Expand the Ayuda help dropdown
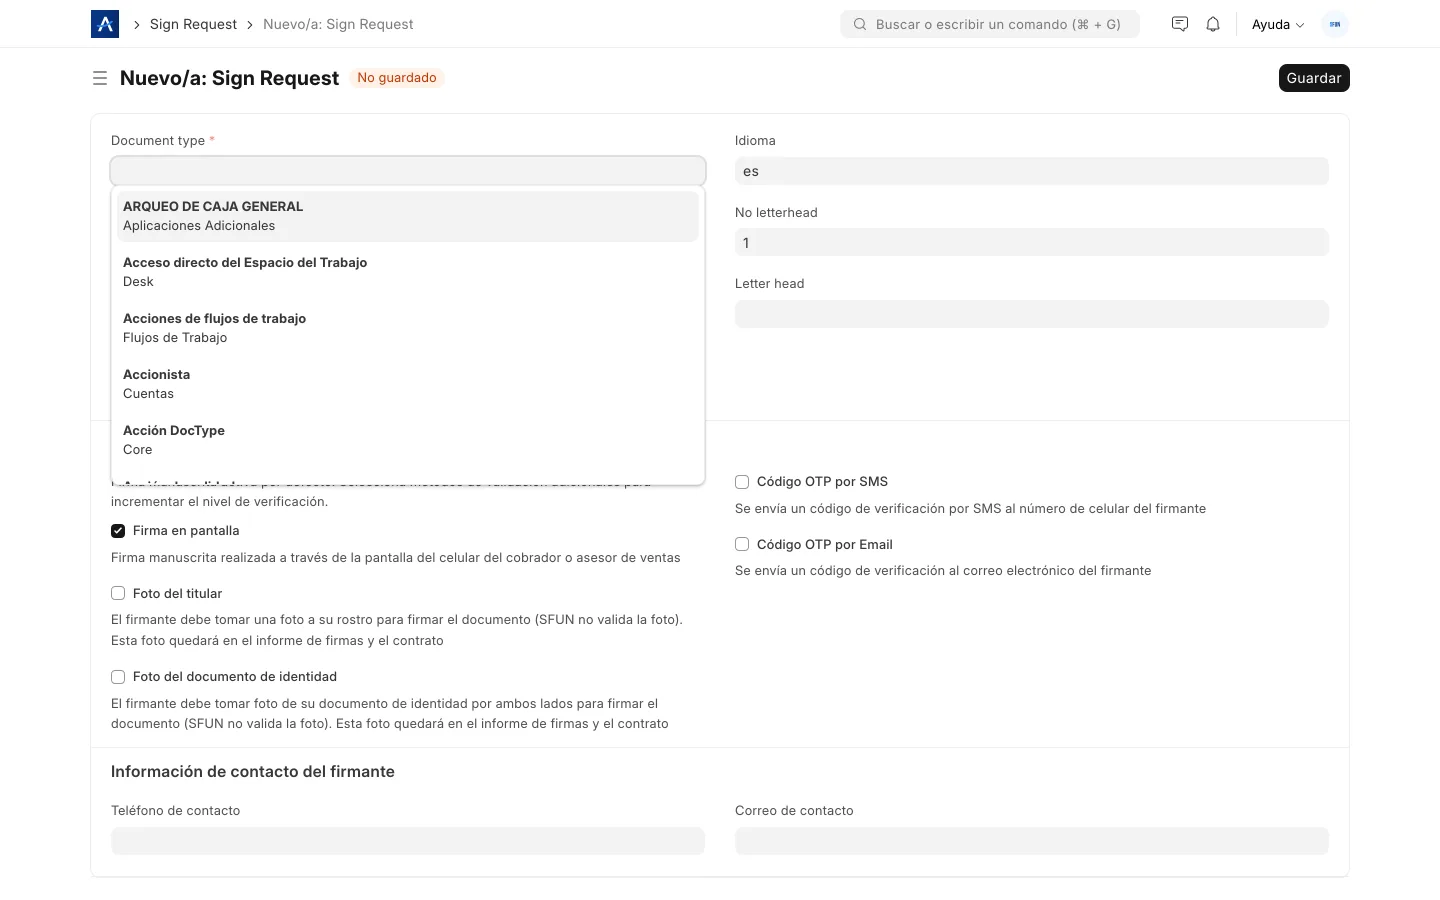 (x=1278, y=24)
